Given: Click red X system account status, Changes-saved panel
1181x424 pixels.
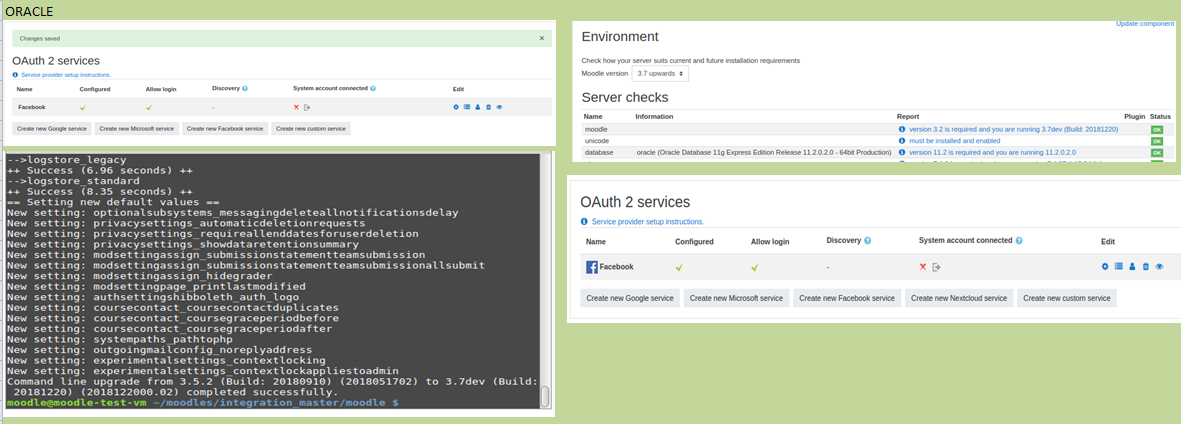Looking at the screenshot, I should (x=297, y=107).
